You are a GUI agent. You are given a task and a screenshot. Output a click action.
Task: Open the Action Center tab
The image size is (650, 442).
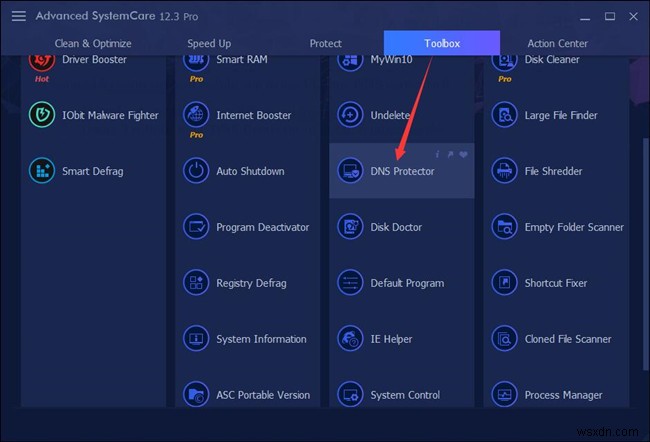[558, 43]
